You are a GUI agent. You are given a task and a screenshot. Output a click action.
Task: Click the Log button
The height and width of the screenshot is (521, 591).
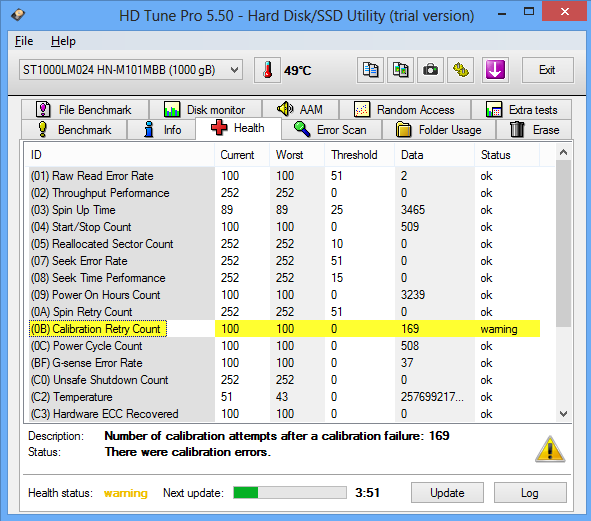530,493
